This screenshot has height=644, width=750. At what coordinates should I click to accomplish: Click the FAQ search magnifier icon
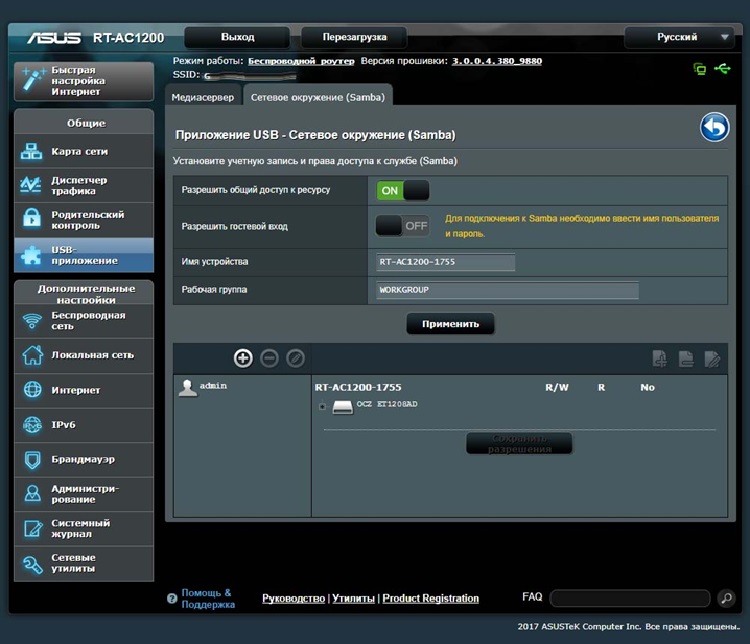pyautogui.click(x=727, y=598)
